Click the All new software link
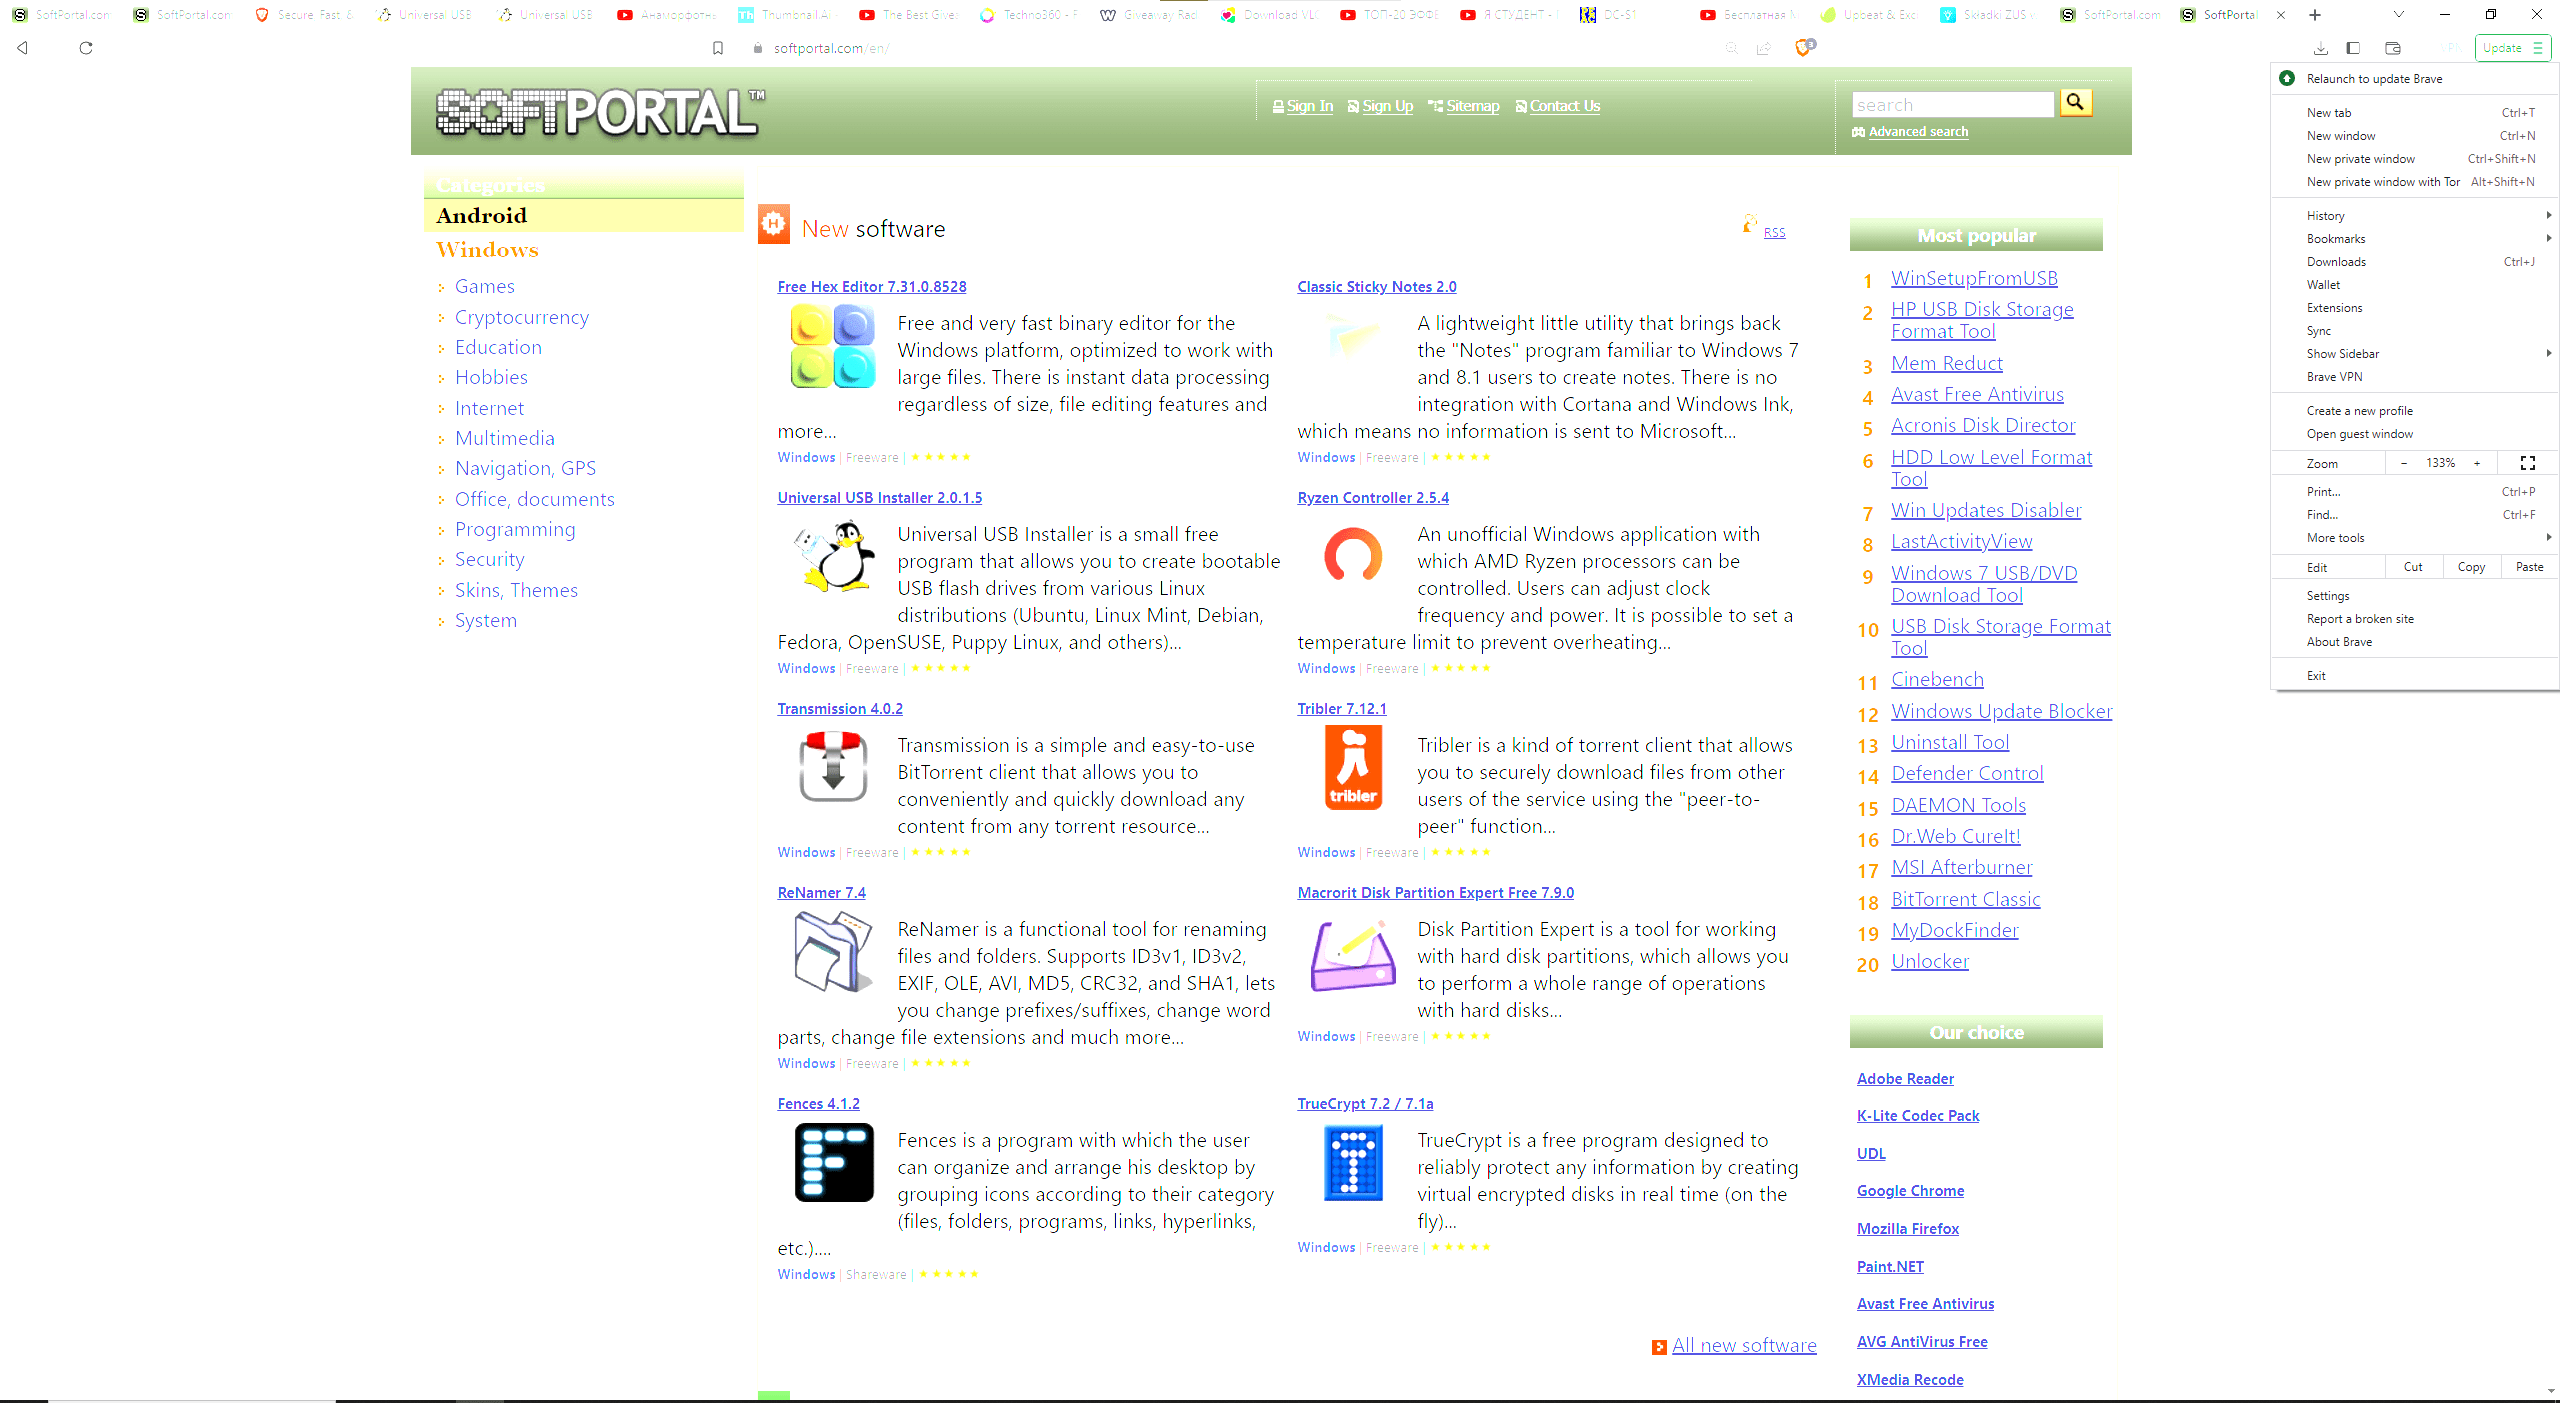2560x1403 pixels. pos(1743,1346)
